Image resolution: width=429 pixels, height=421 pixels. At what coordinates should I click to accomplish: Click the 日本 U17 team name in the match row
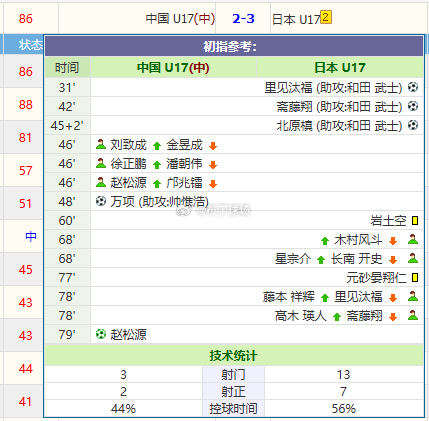click(296, 19)
